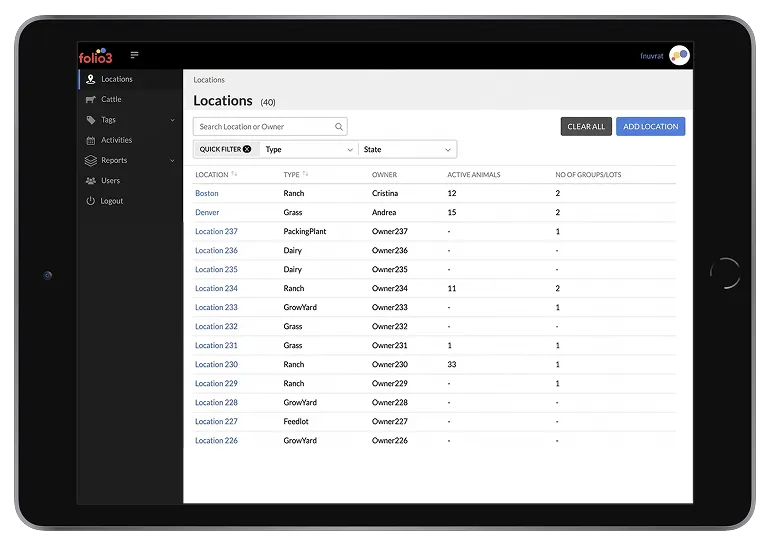Focus the Search Location or Owner field
Image resolution: width=772 pixels, height=546 pixels.
[x=270, y=127]
